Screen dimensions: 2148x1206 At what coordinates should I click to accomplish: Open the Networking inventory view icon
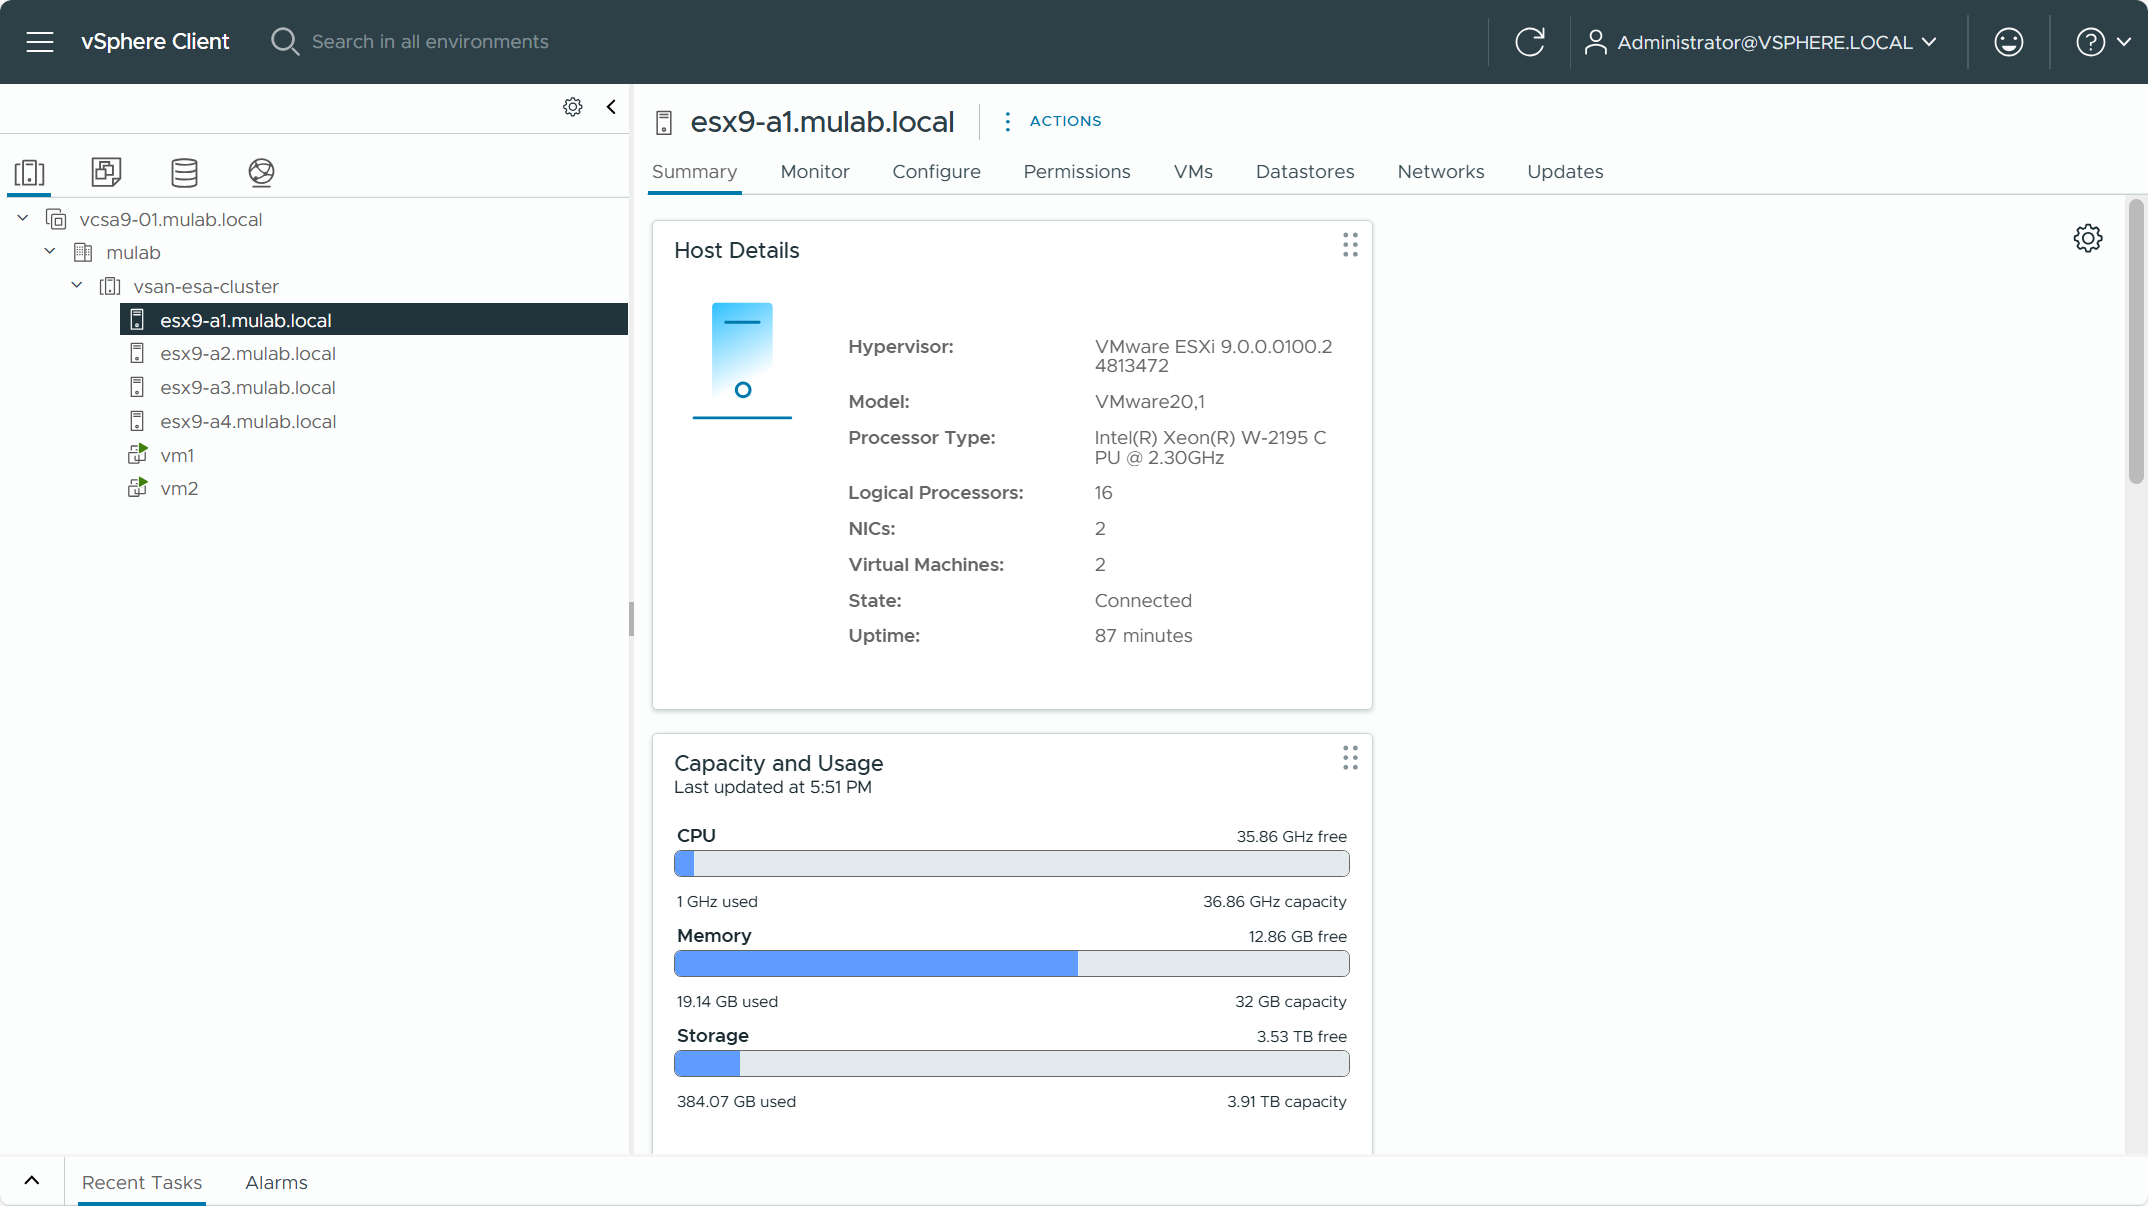pyautogui.click(x=261, y=172)
